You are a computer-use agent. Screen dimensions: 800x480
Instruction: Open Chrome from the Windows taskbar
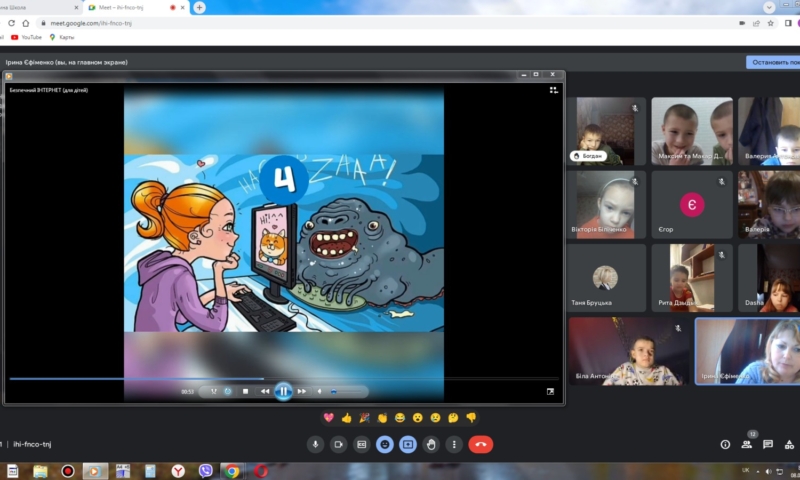tap(232, 471)
